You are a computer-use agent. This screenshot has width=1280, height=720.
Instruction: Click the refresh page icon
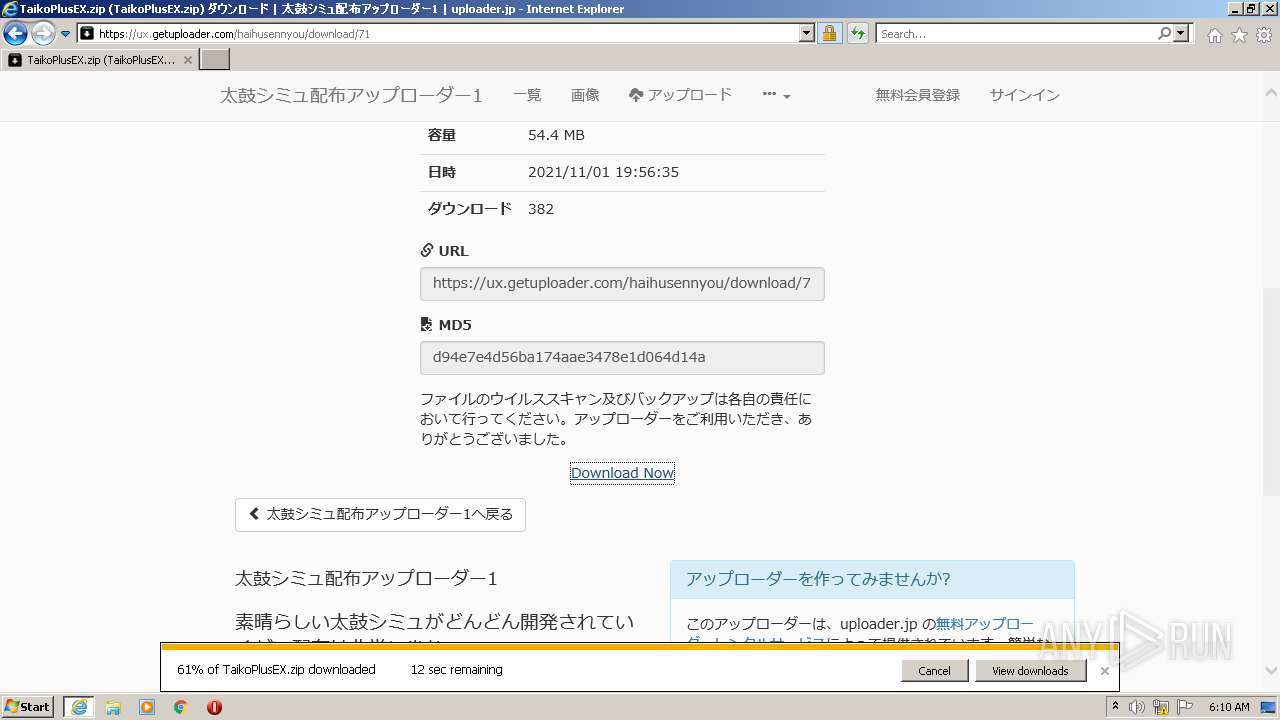point(857,34)
